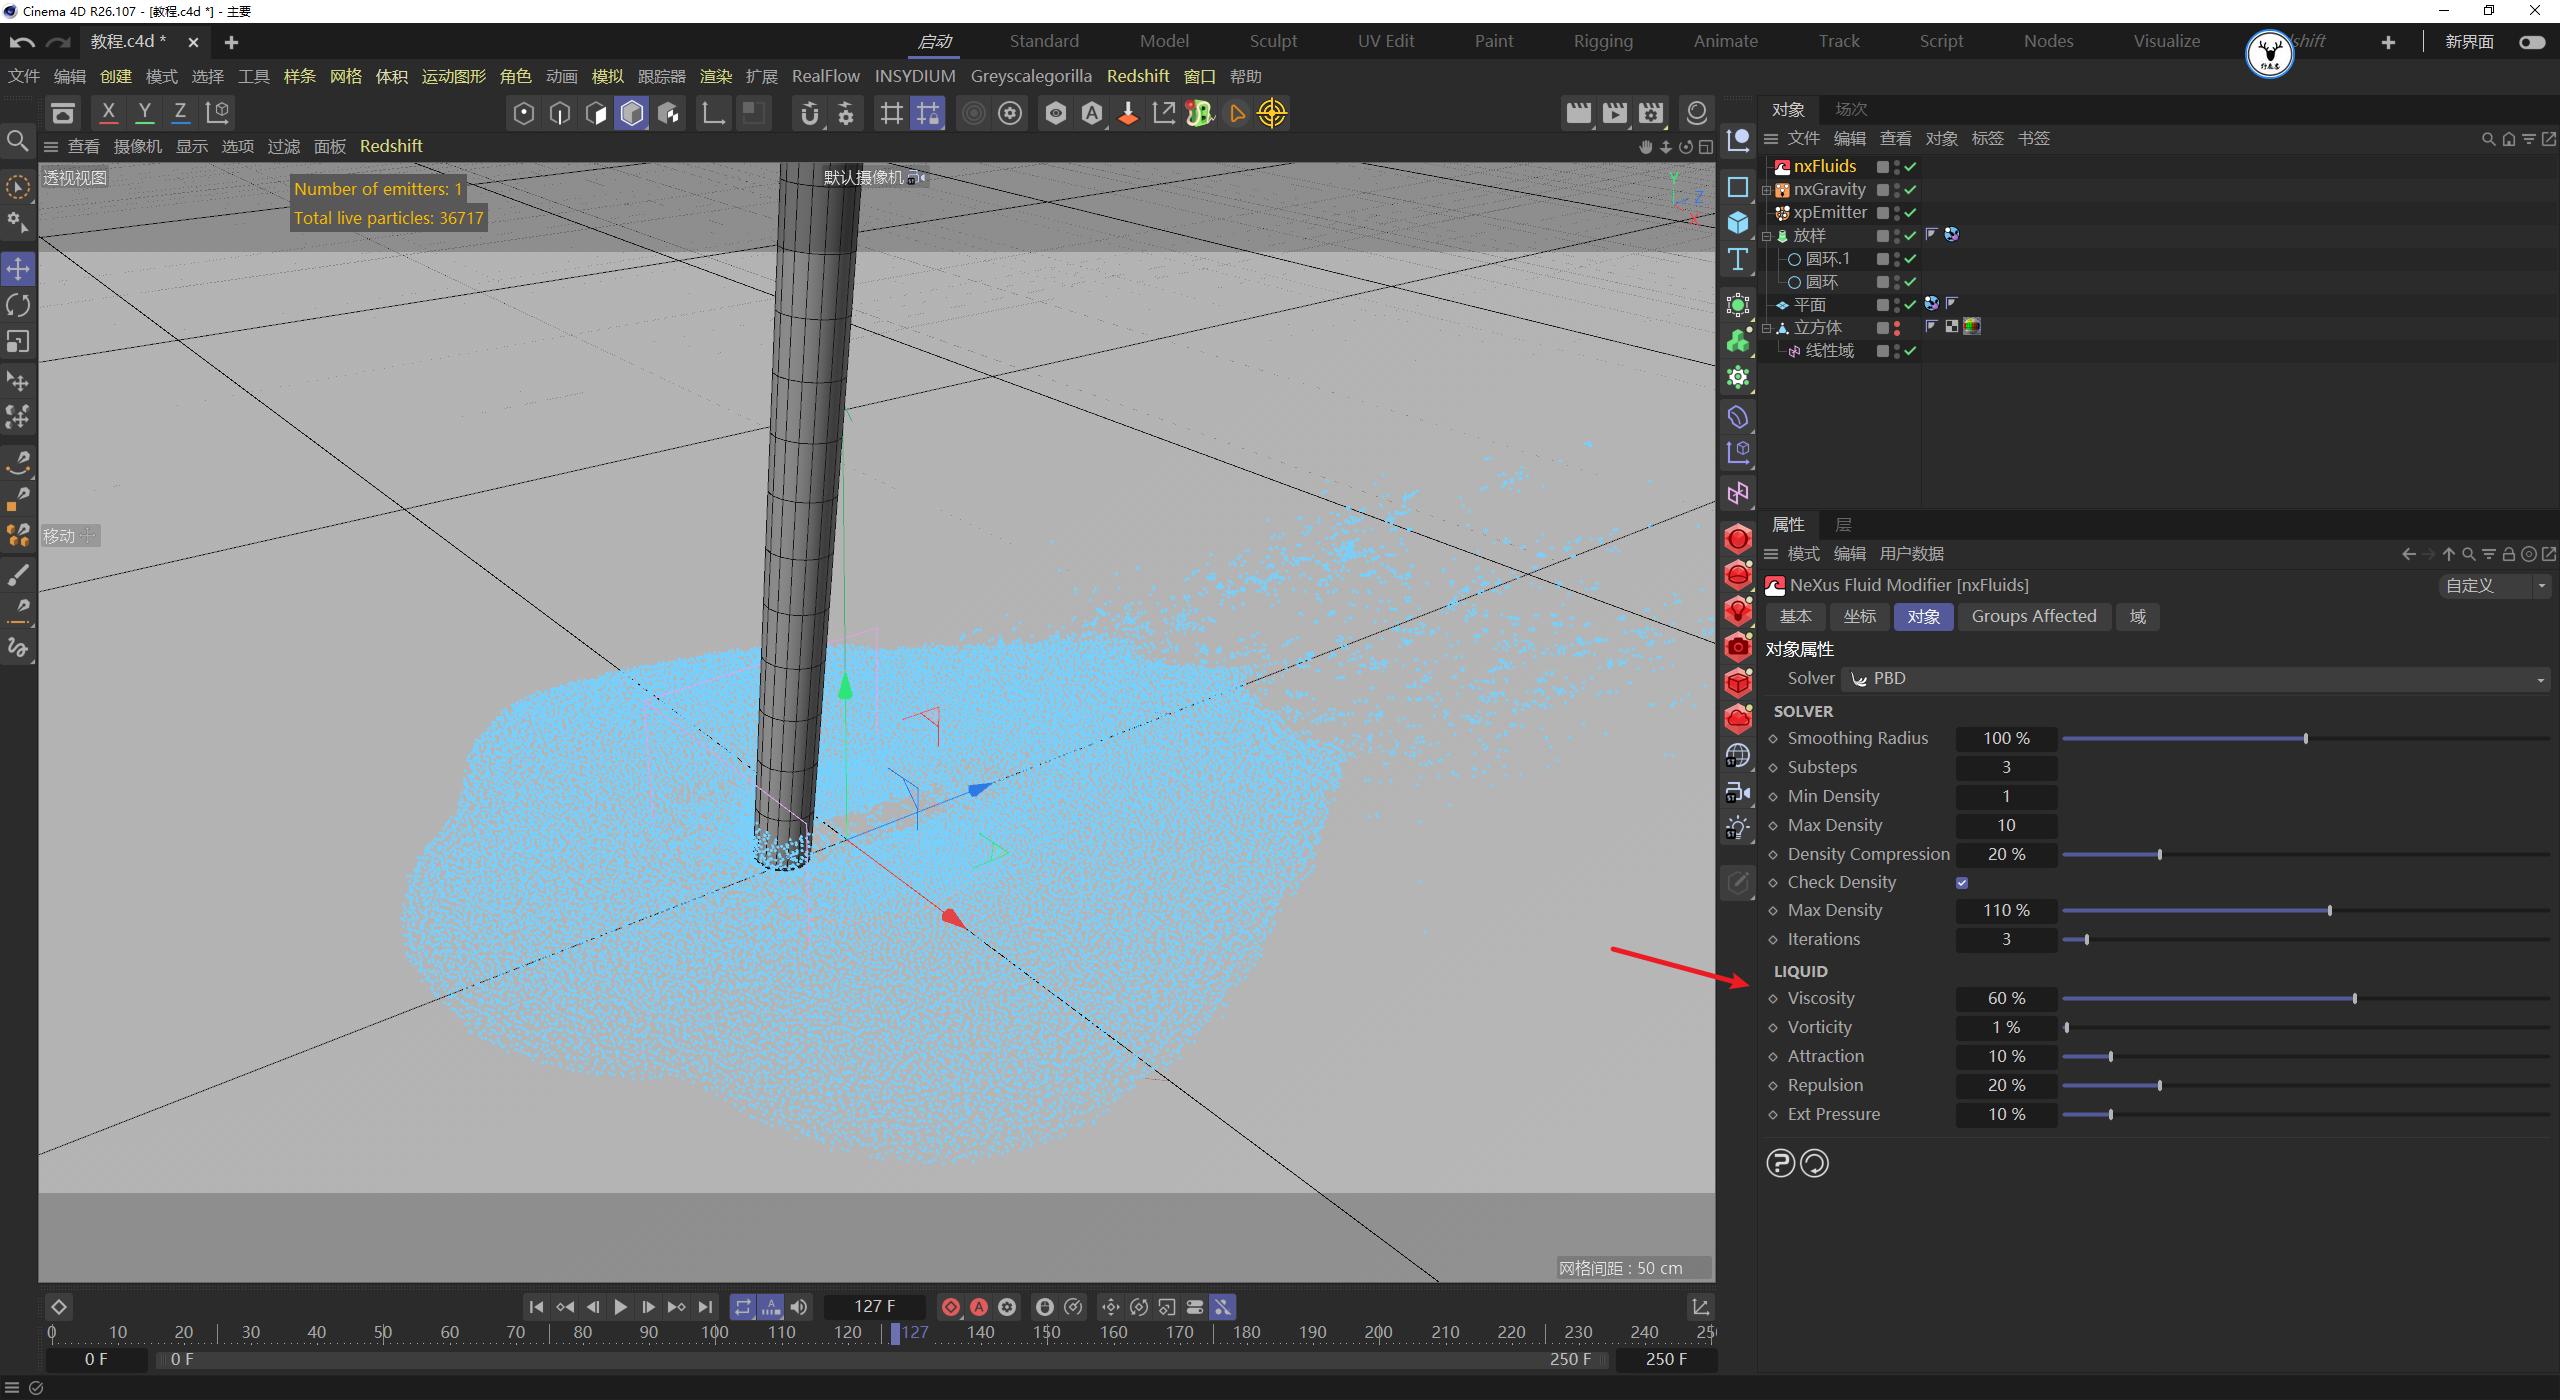Select the Scale tool in the left toolbar
This screenshot has height=1400, width=2560.
[18, 342]
